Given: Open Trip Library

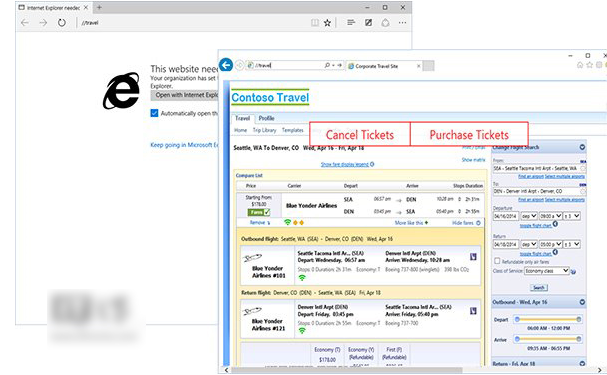Looking at the screenshot, I should click(264, 130).
